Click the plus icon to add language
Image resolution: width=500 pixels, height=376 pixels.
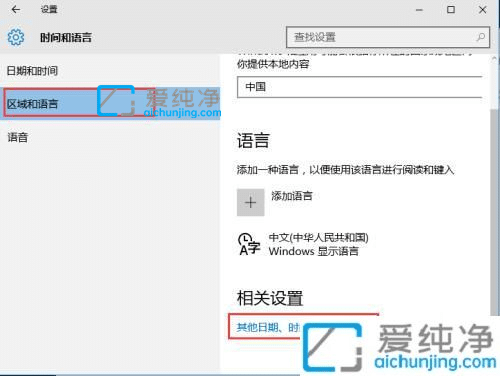point(251,202)
